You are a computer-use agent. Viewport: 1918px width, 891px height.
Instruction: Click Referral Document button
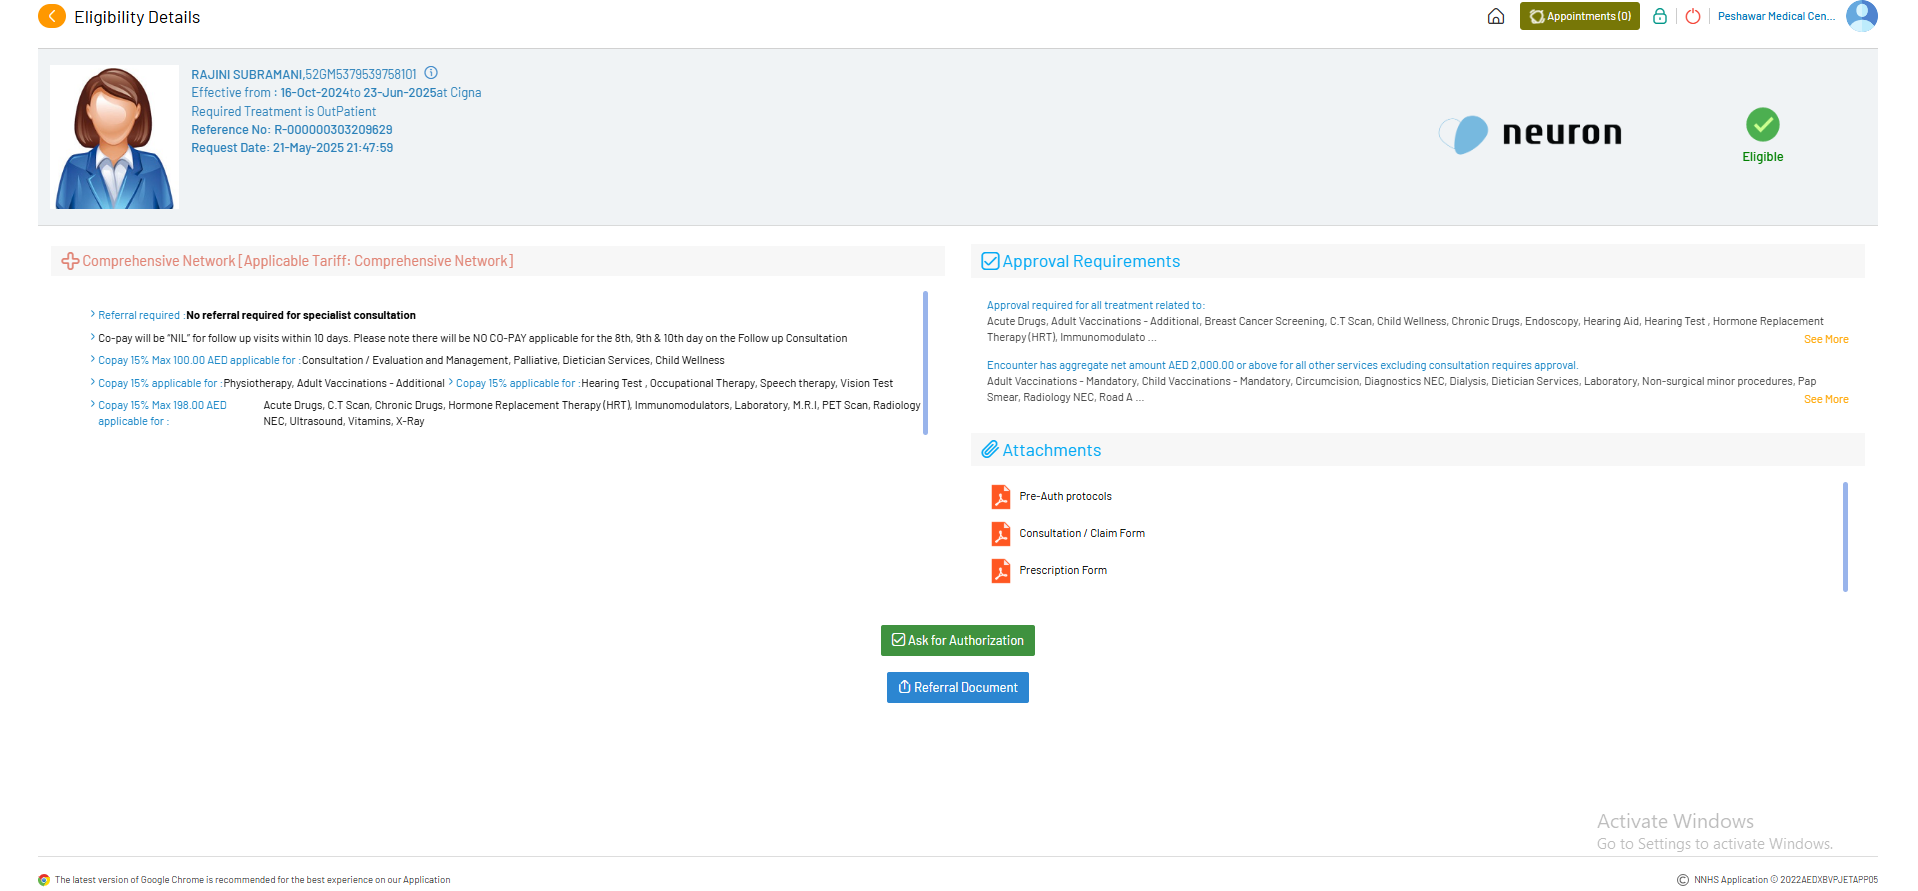958,688
